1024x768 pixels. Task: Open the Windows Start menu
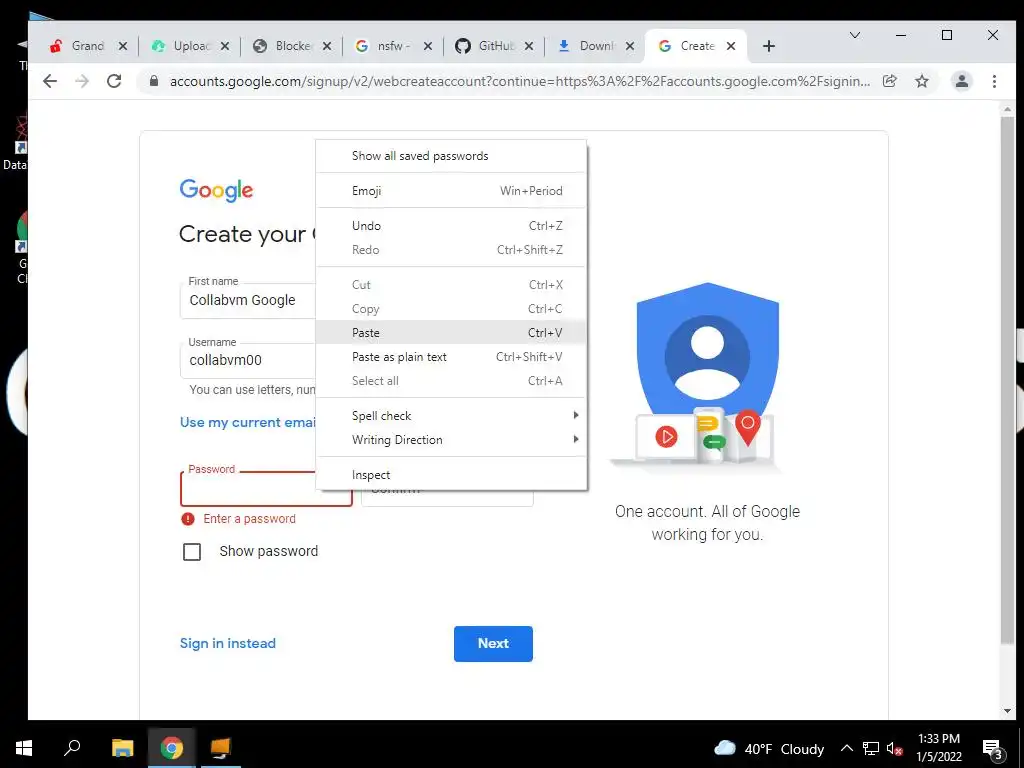click(x=24, y=748)
